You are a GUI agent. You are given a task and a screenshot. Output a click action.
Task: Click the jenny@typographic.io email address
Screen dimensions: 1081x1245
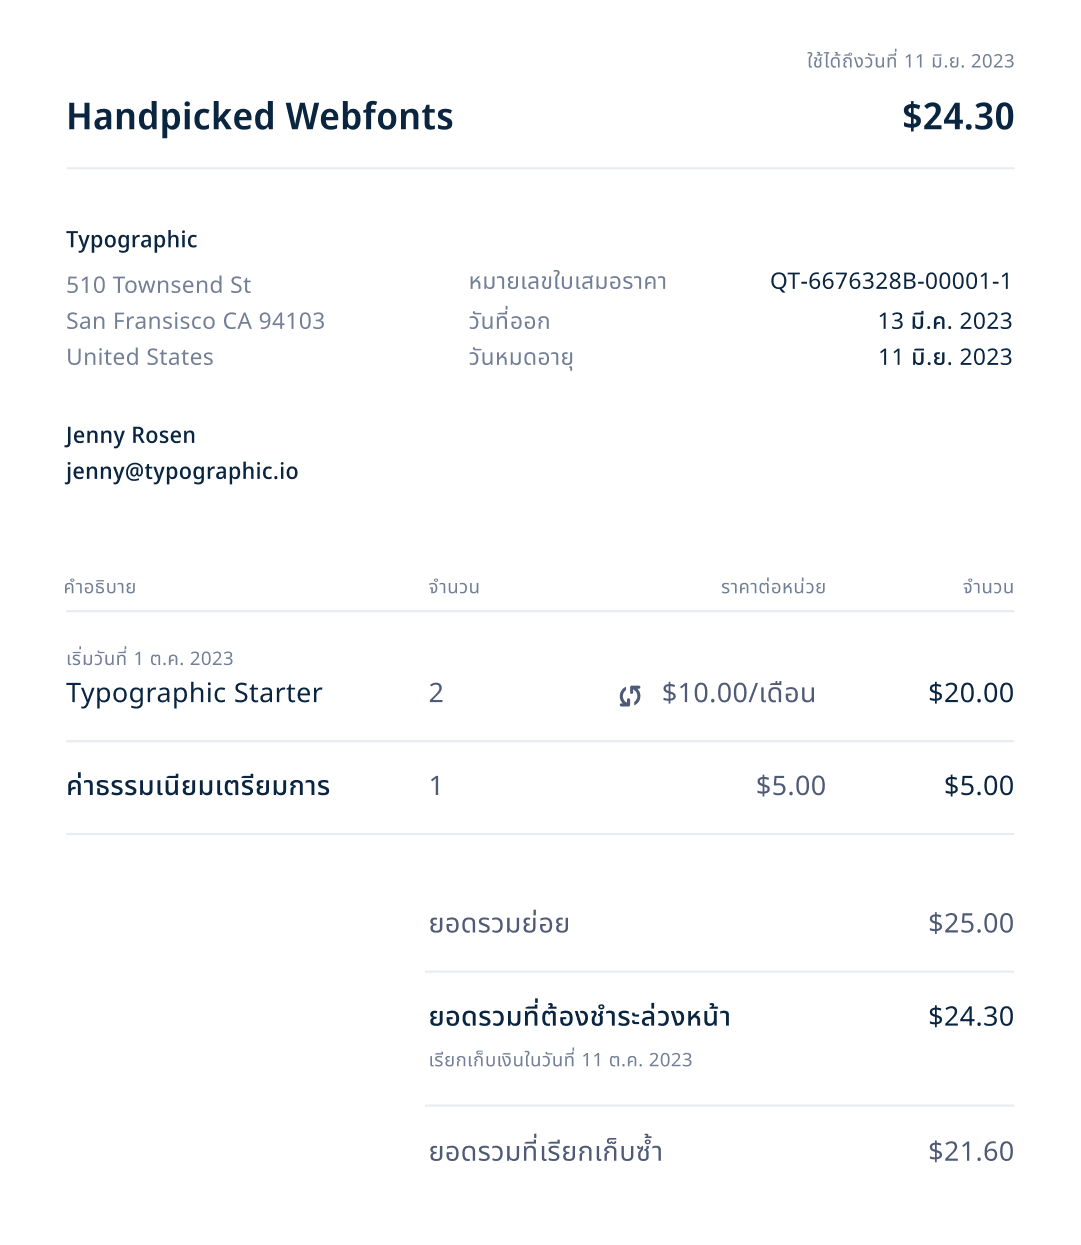182,472
